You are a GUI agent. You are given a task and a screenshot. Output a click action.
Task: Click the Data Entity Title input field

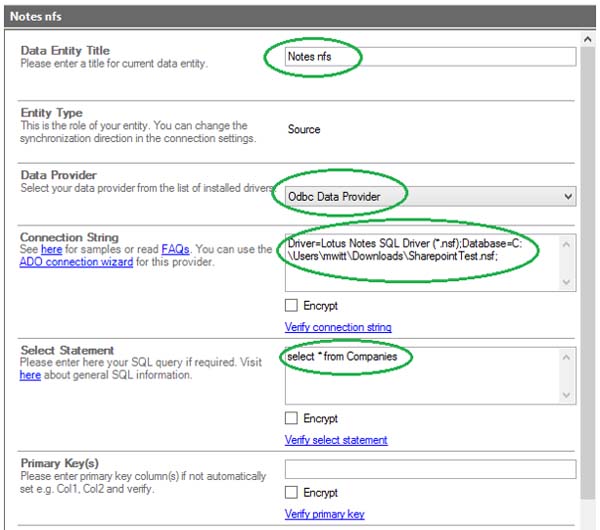click(x=430, y=57)
